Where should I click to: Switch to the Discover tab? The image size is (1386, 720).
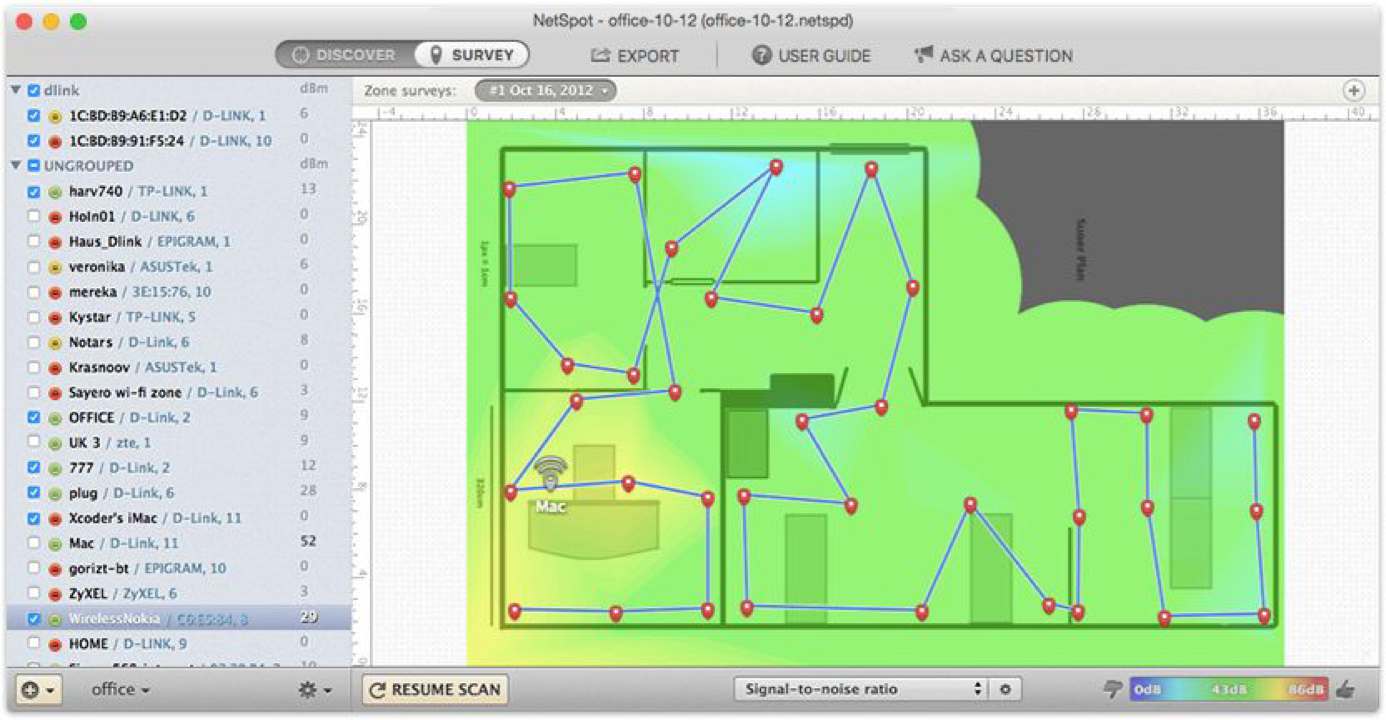point(344,55)
